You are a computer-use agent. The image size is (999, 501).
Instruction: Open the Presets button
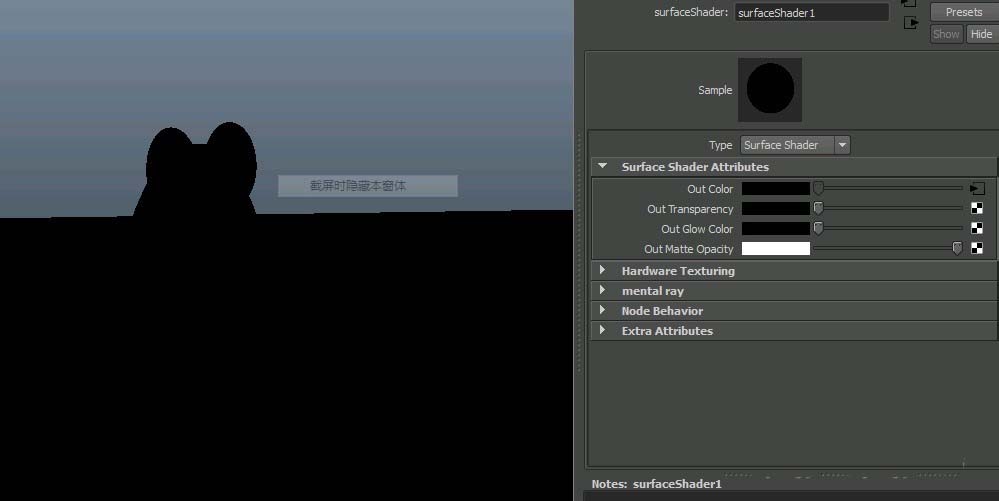[963, 12]
